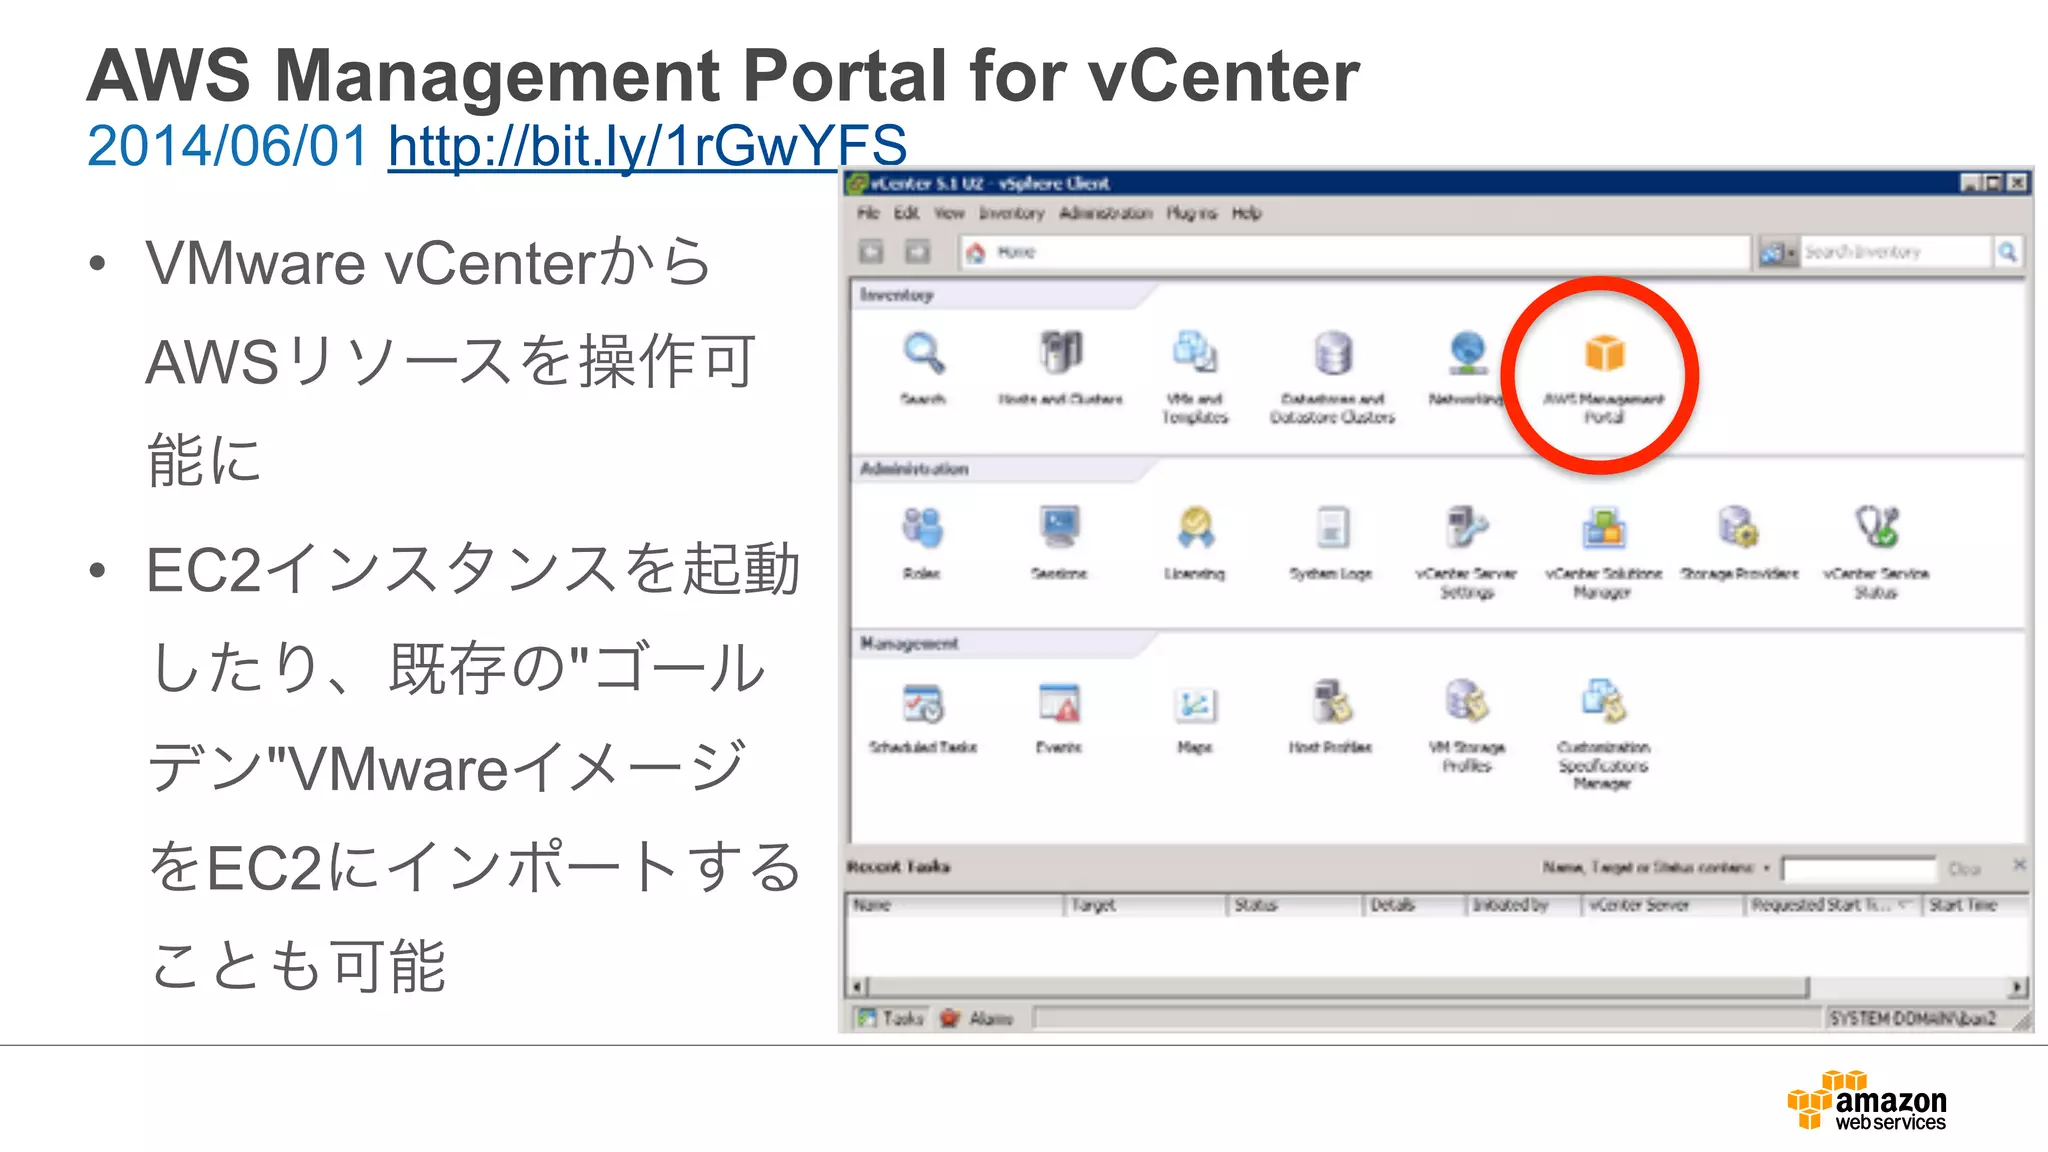Open the Inventory menu
The height and width of the screenshot is (1152, 2048).
point(1012,213)
